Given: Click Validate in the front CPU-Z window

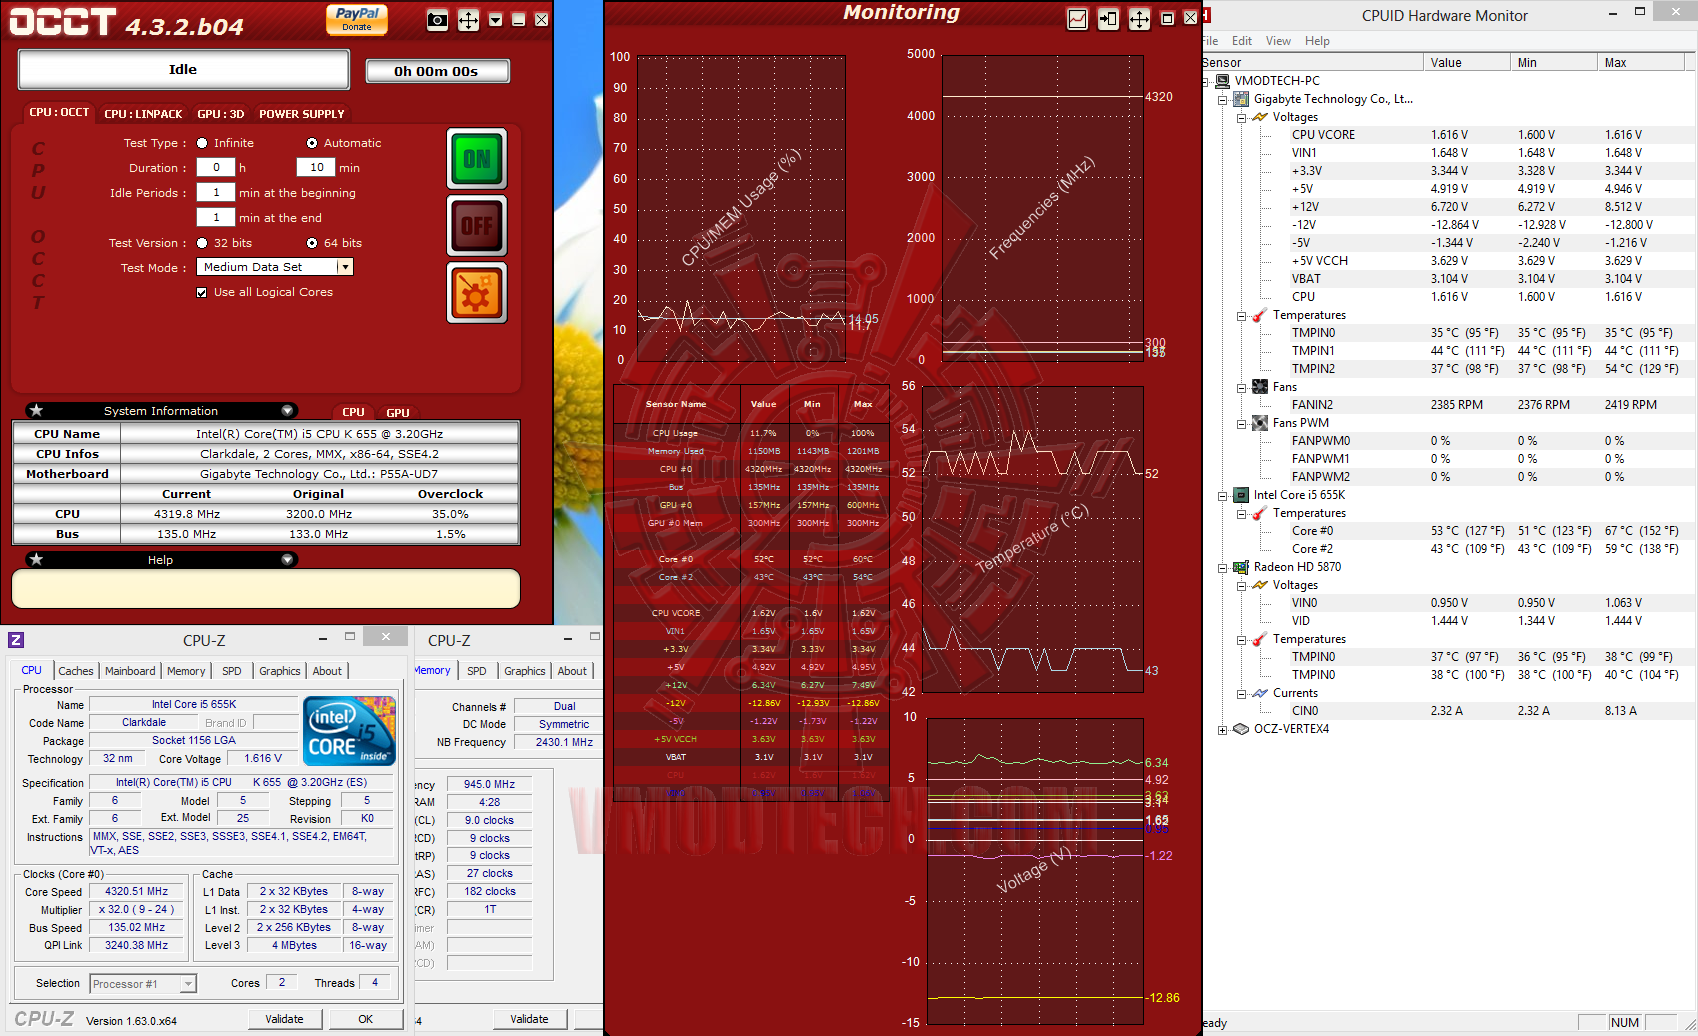Looking at the screenshot, I should [284, 1019].
